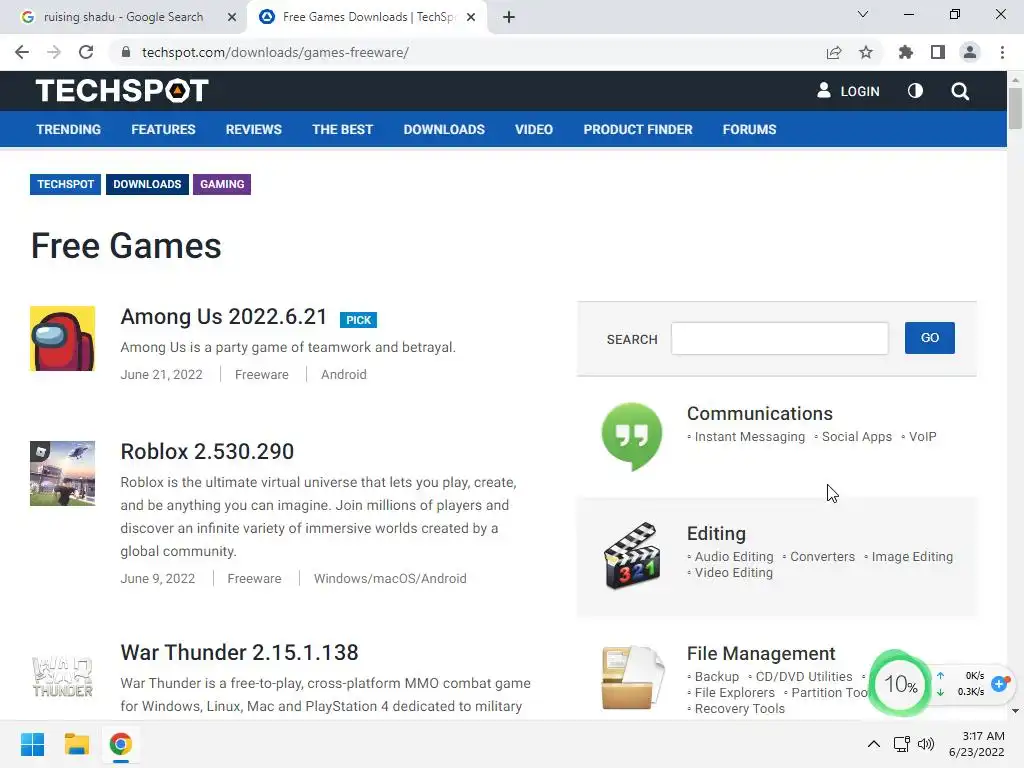Click the File Management box icon

click(x=633, y=677)
